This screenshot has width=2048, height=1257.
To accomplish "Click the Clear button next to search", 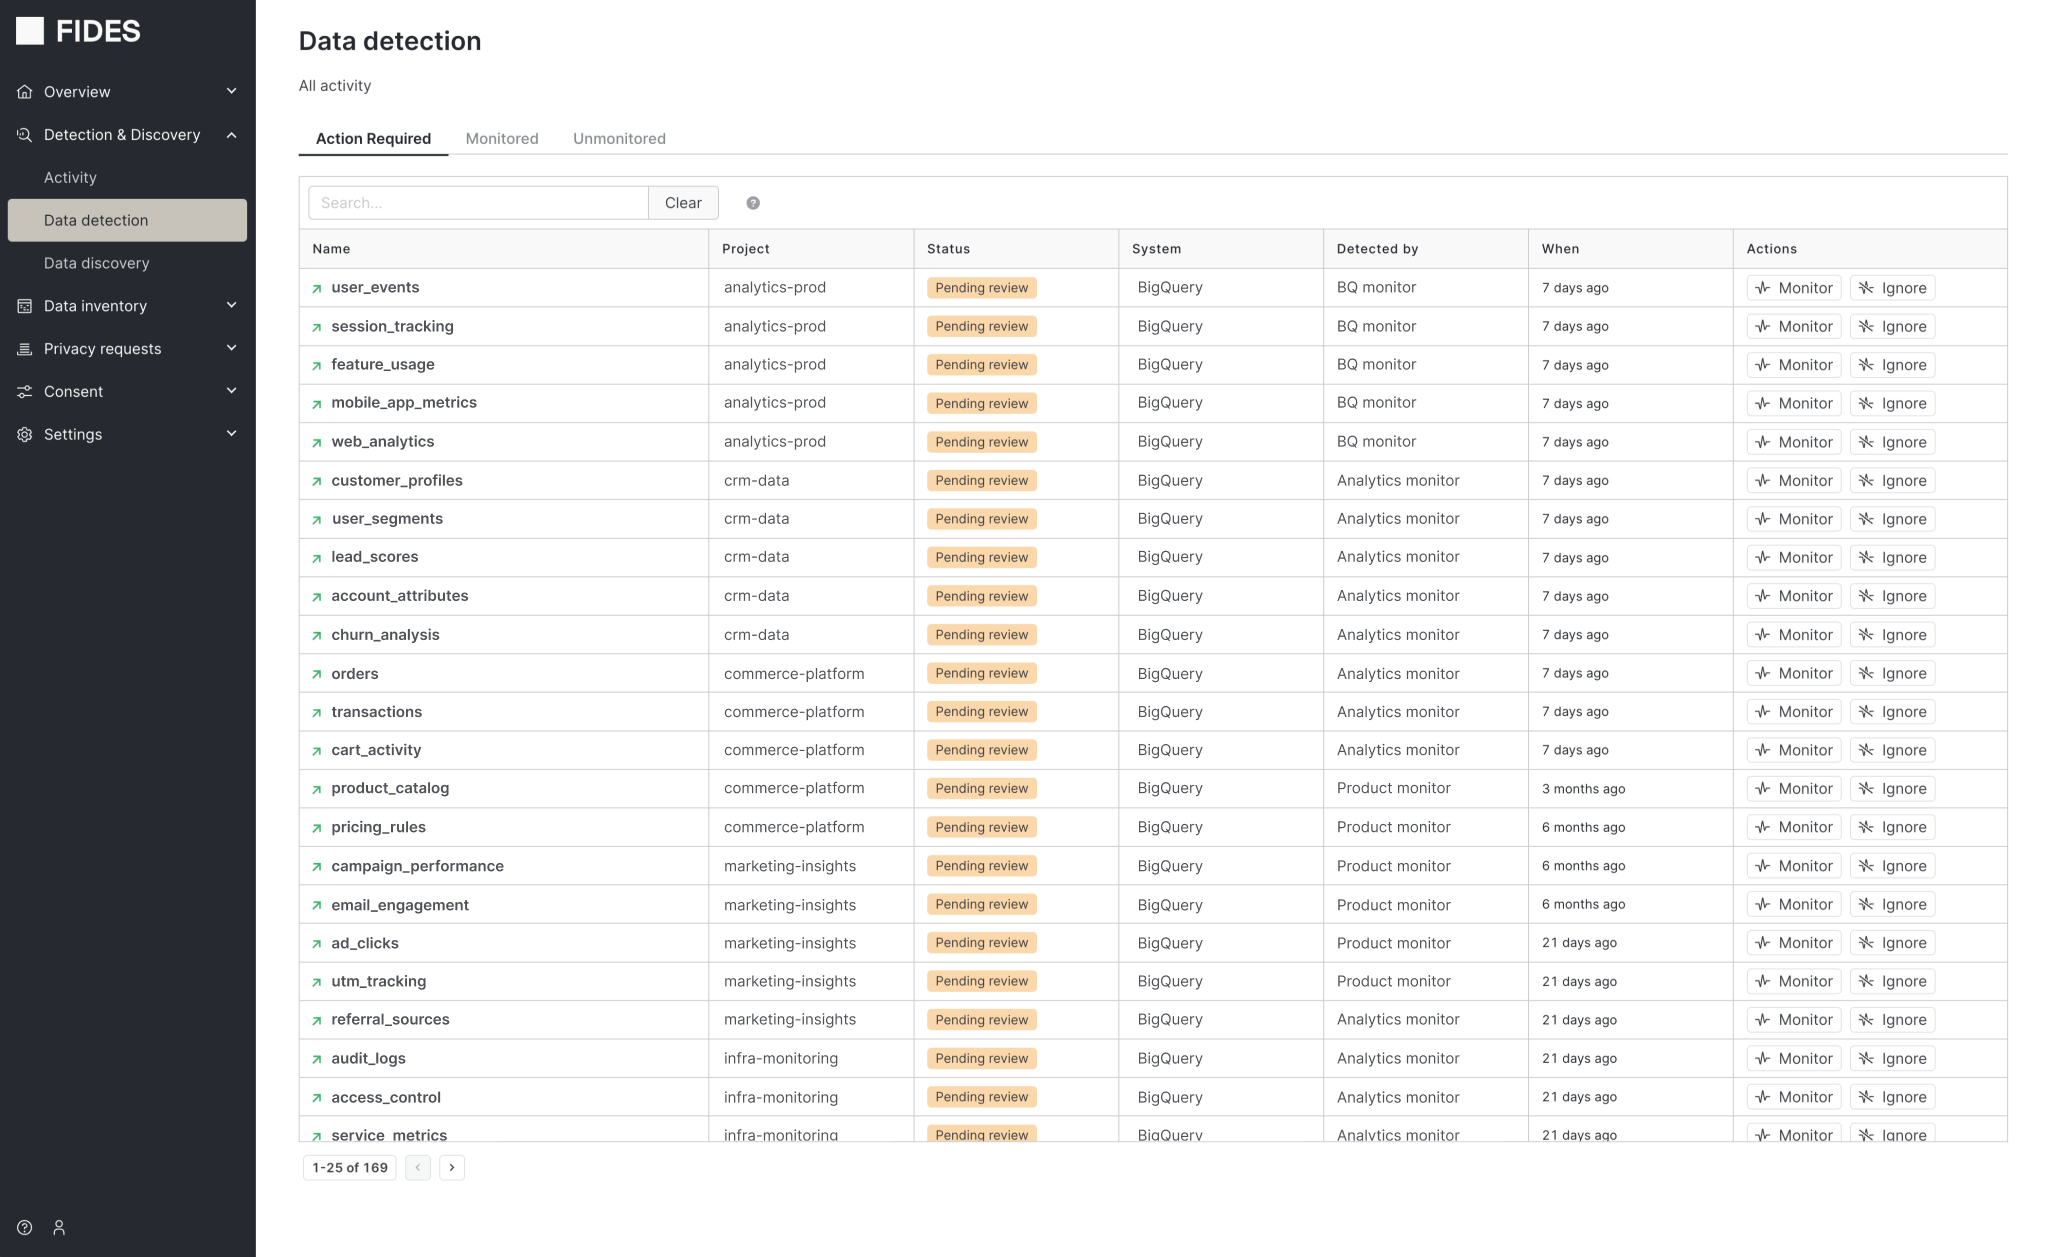I will point(683,202).
